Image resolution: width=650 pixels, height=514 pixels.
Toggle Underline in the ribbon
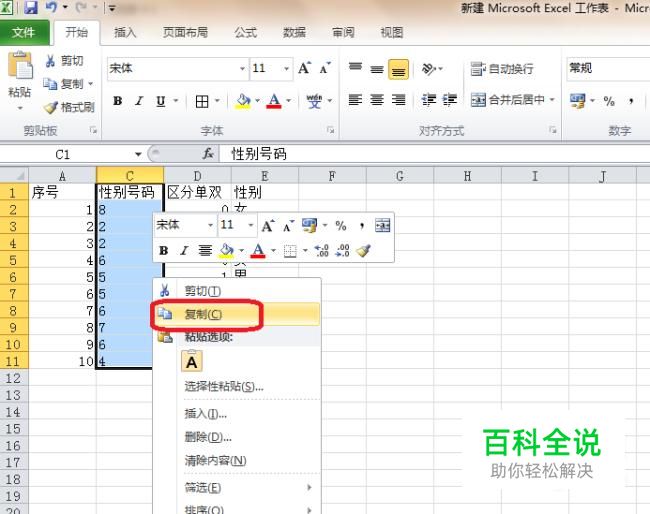pyautogui.click(x=161, y=101)
